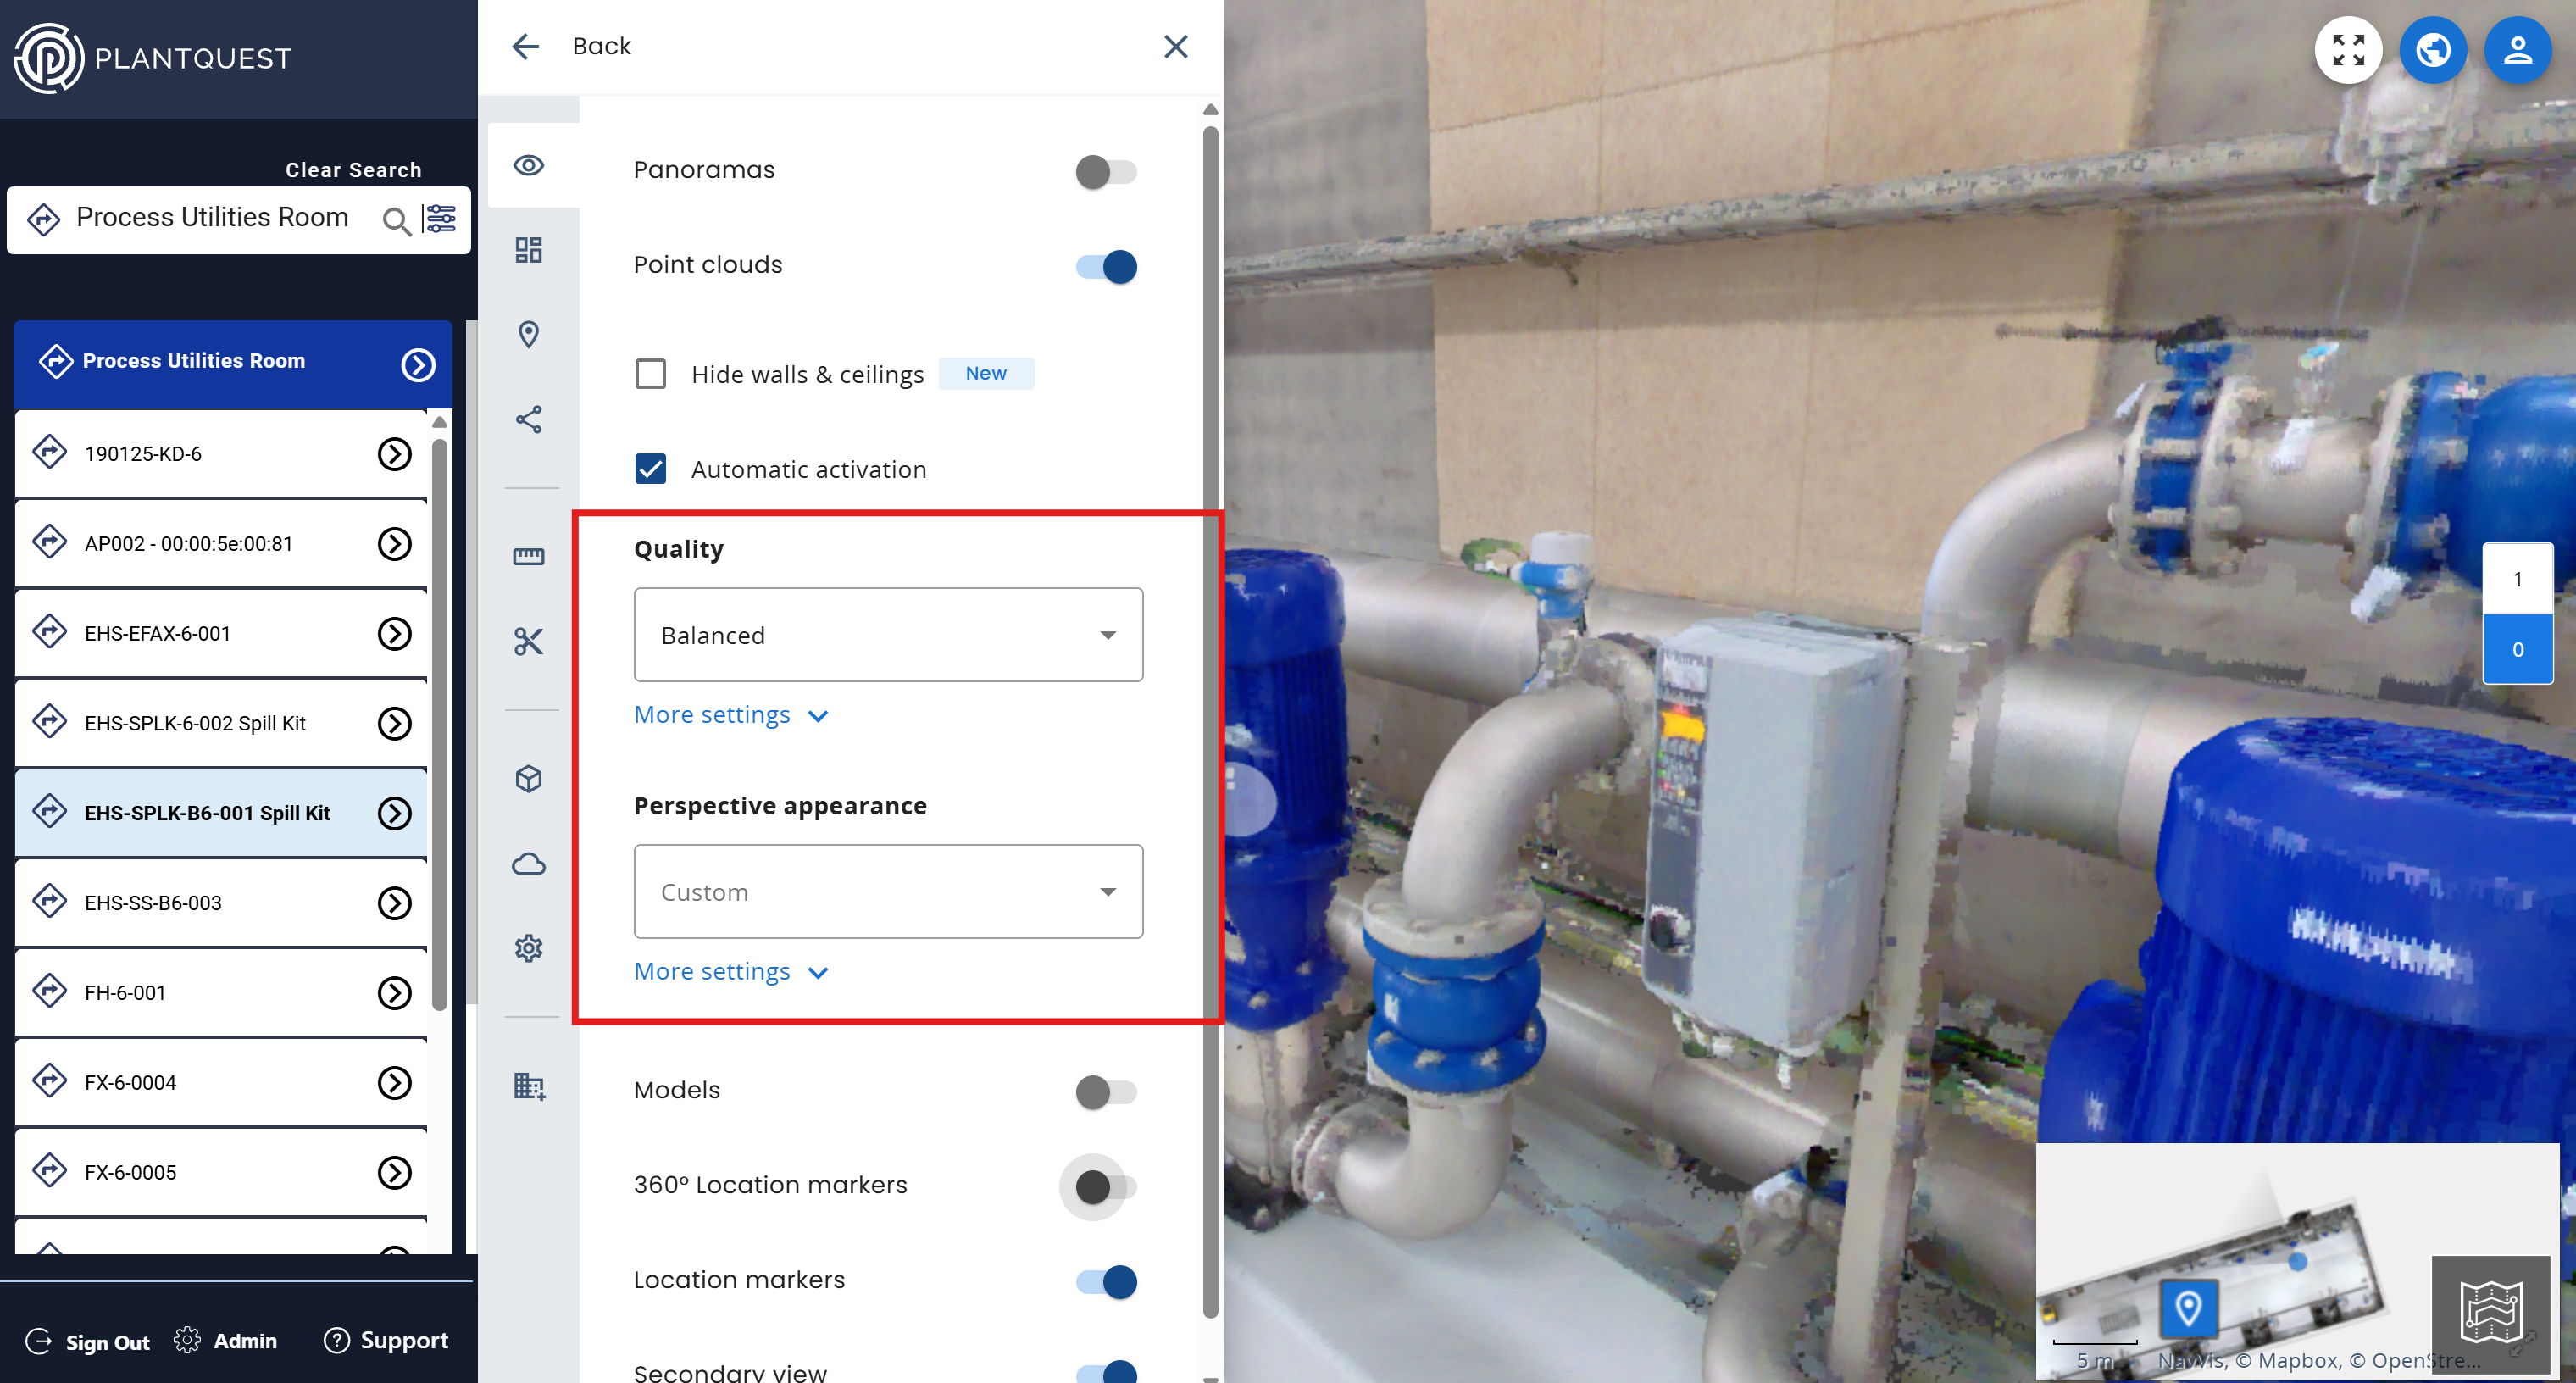
Task: Open the measurement ruler tool
Action: (x=528, y=556)
